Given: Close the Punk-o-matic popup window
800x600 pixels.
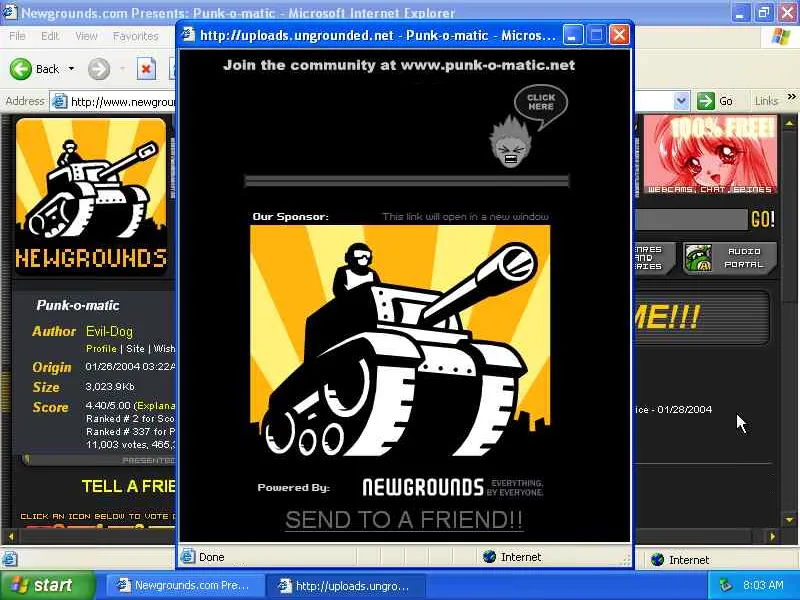Looking at the screenshot, I should point(619,35).
